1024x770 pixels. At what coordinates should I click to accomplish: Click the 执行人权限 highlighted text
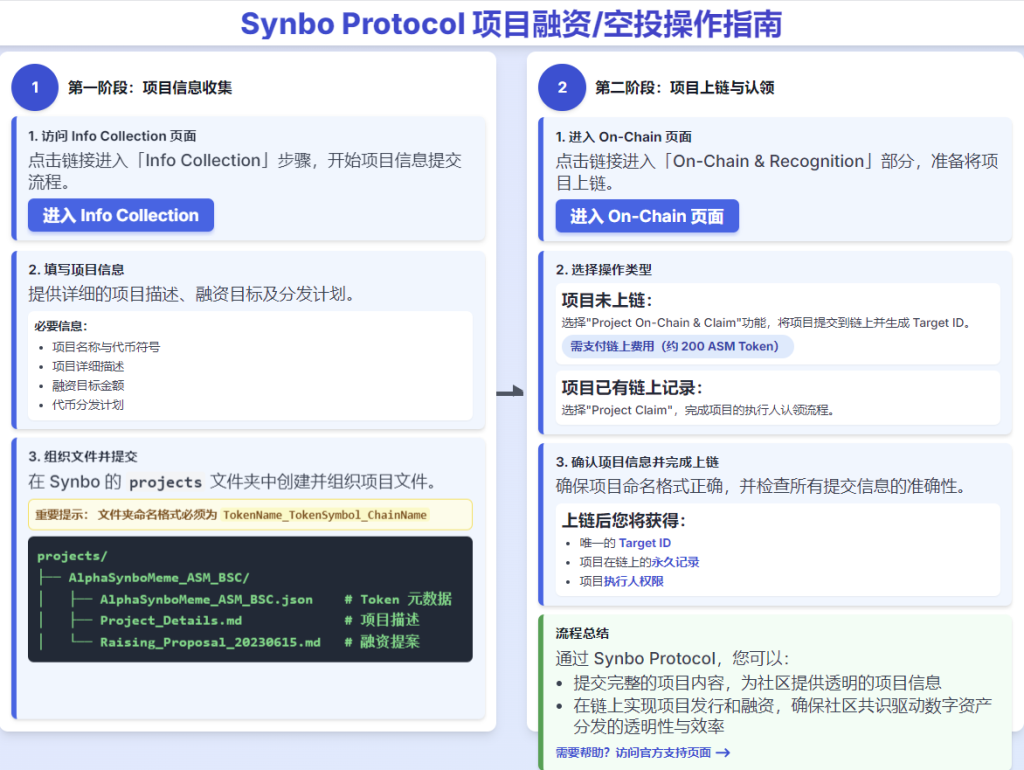[x=633, y=581]
